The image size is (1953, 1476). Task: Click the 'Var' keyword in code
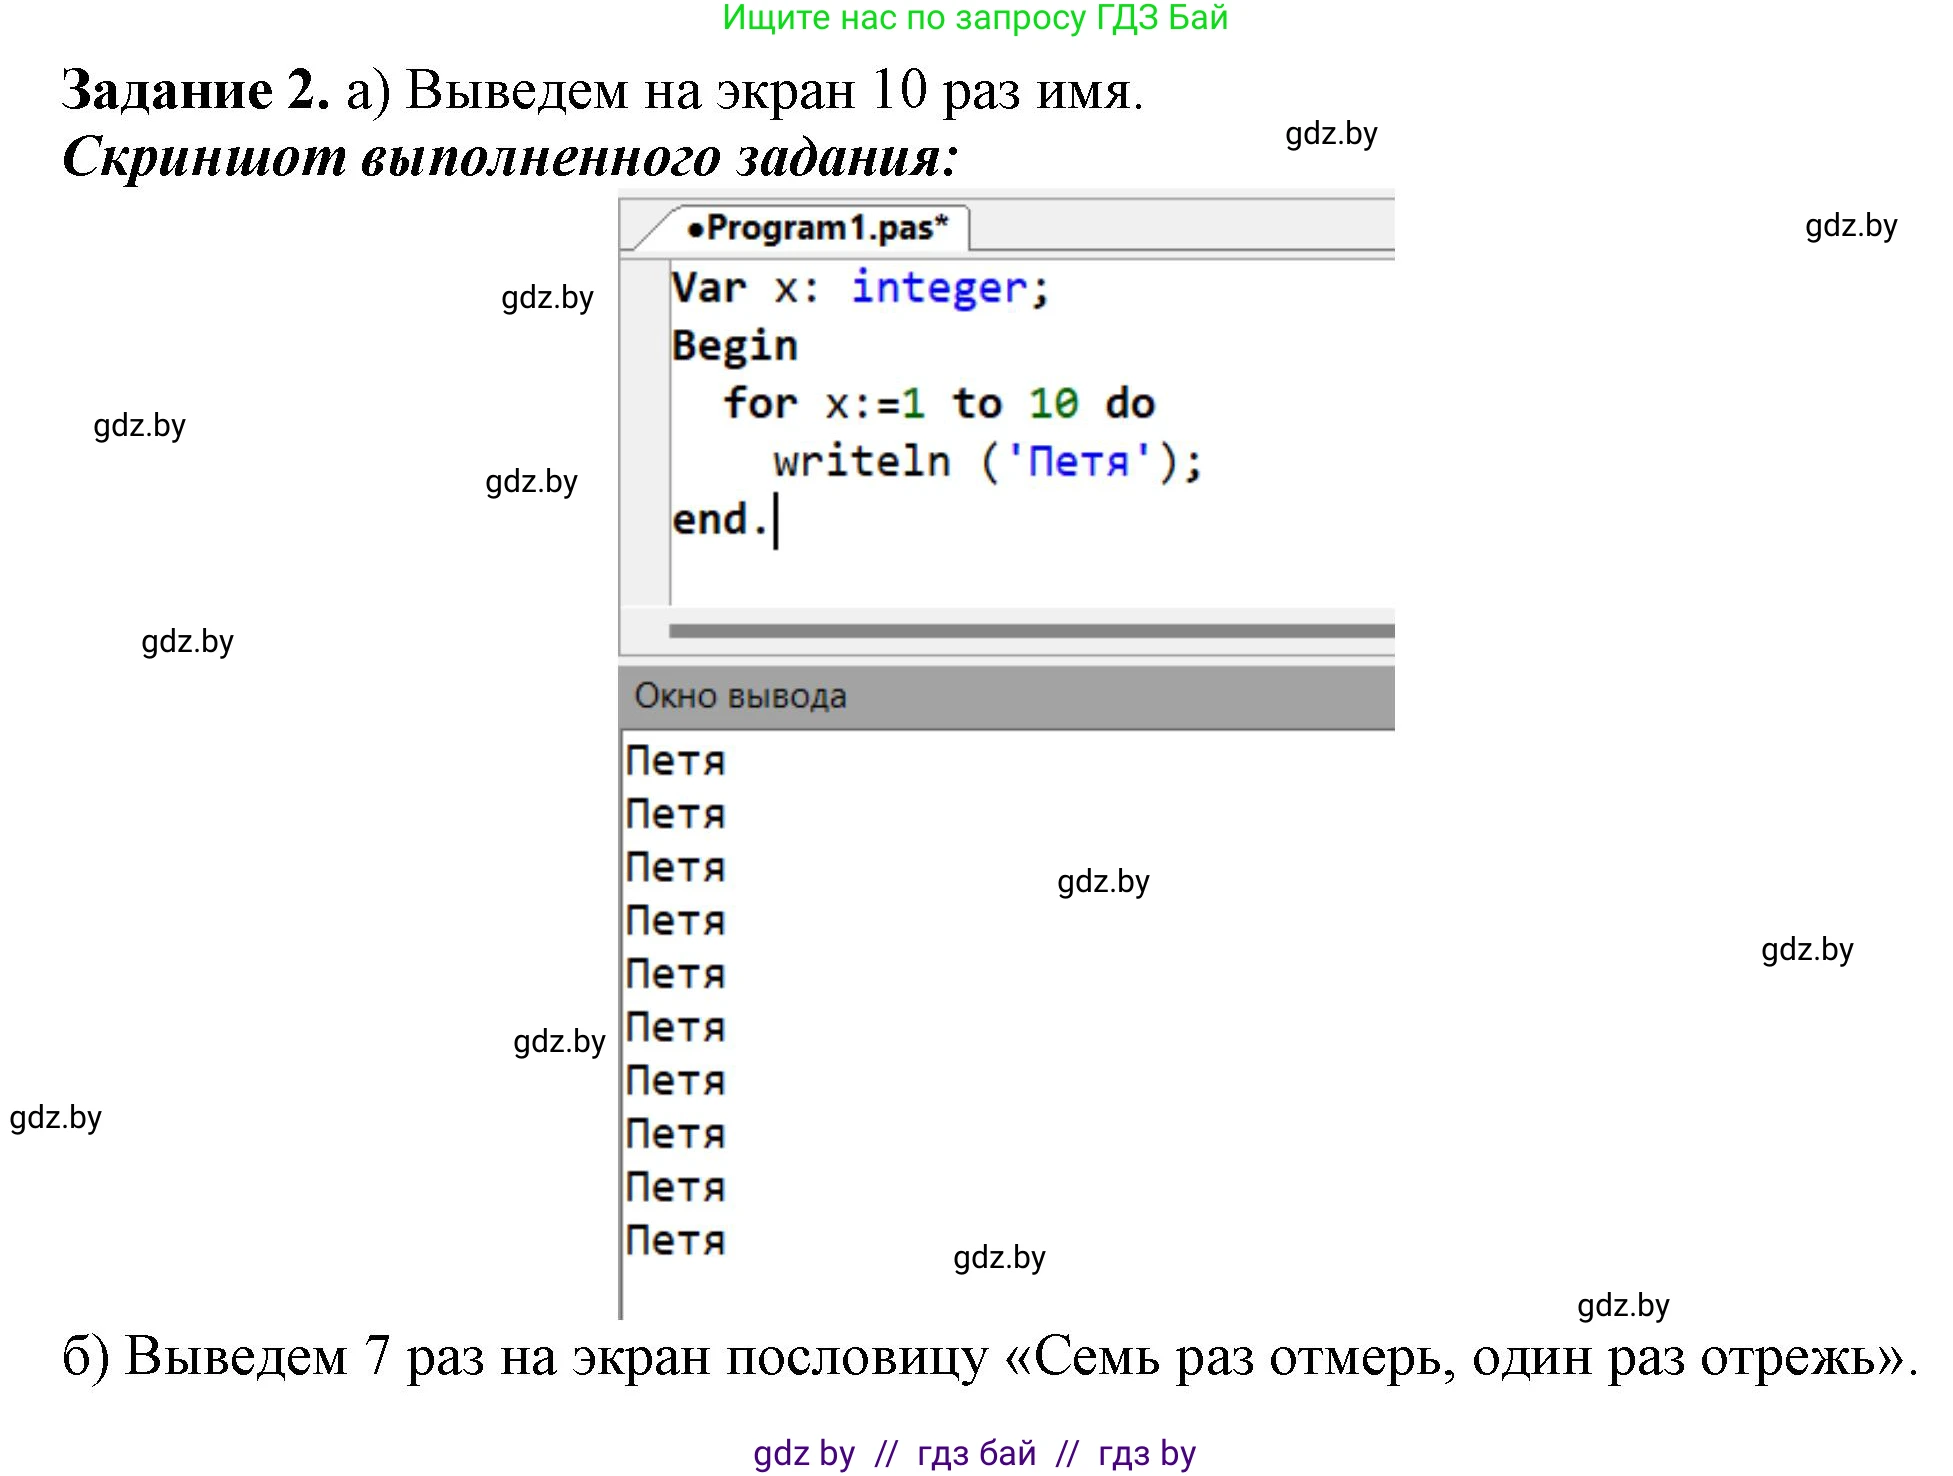708,289
